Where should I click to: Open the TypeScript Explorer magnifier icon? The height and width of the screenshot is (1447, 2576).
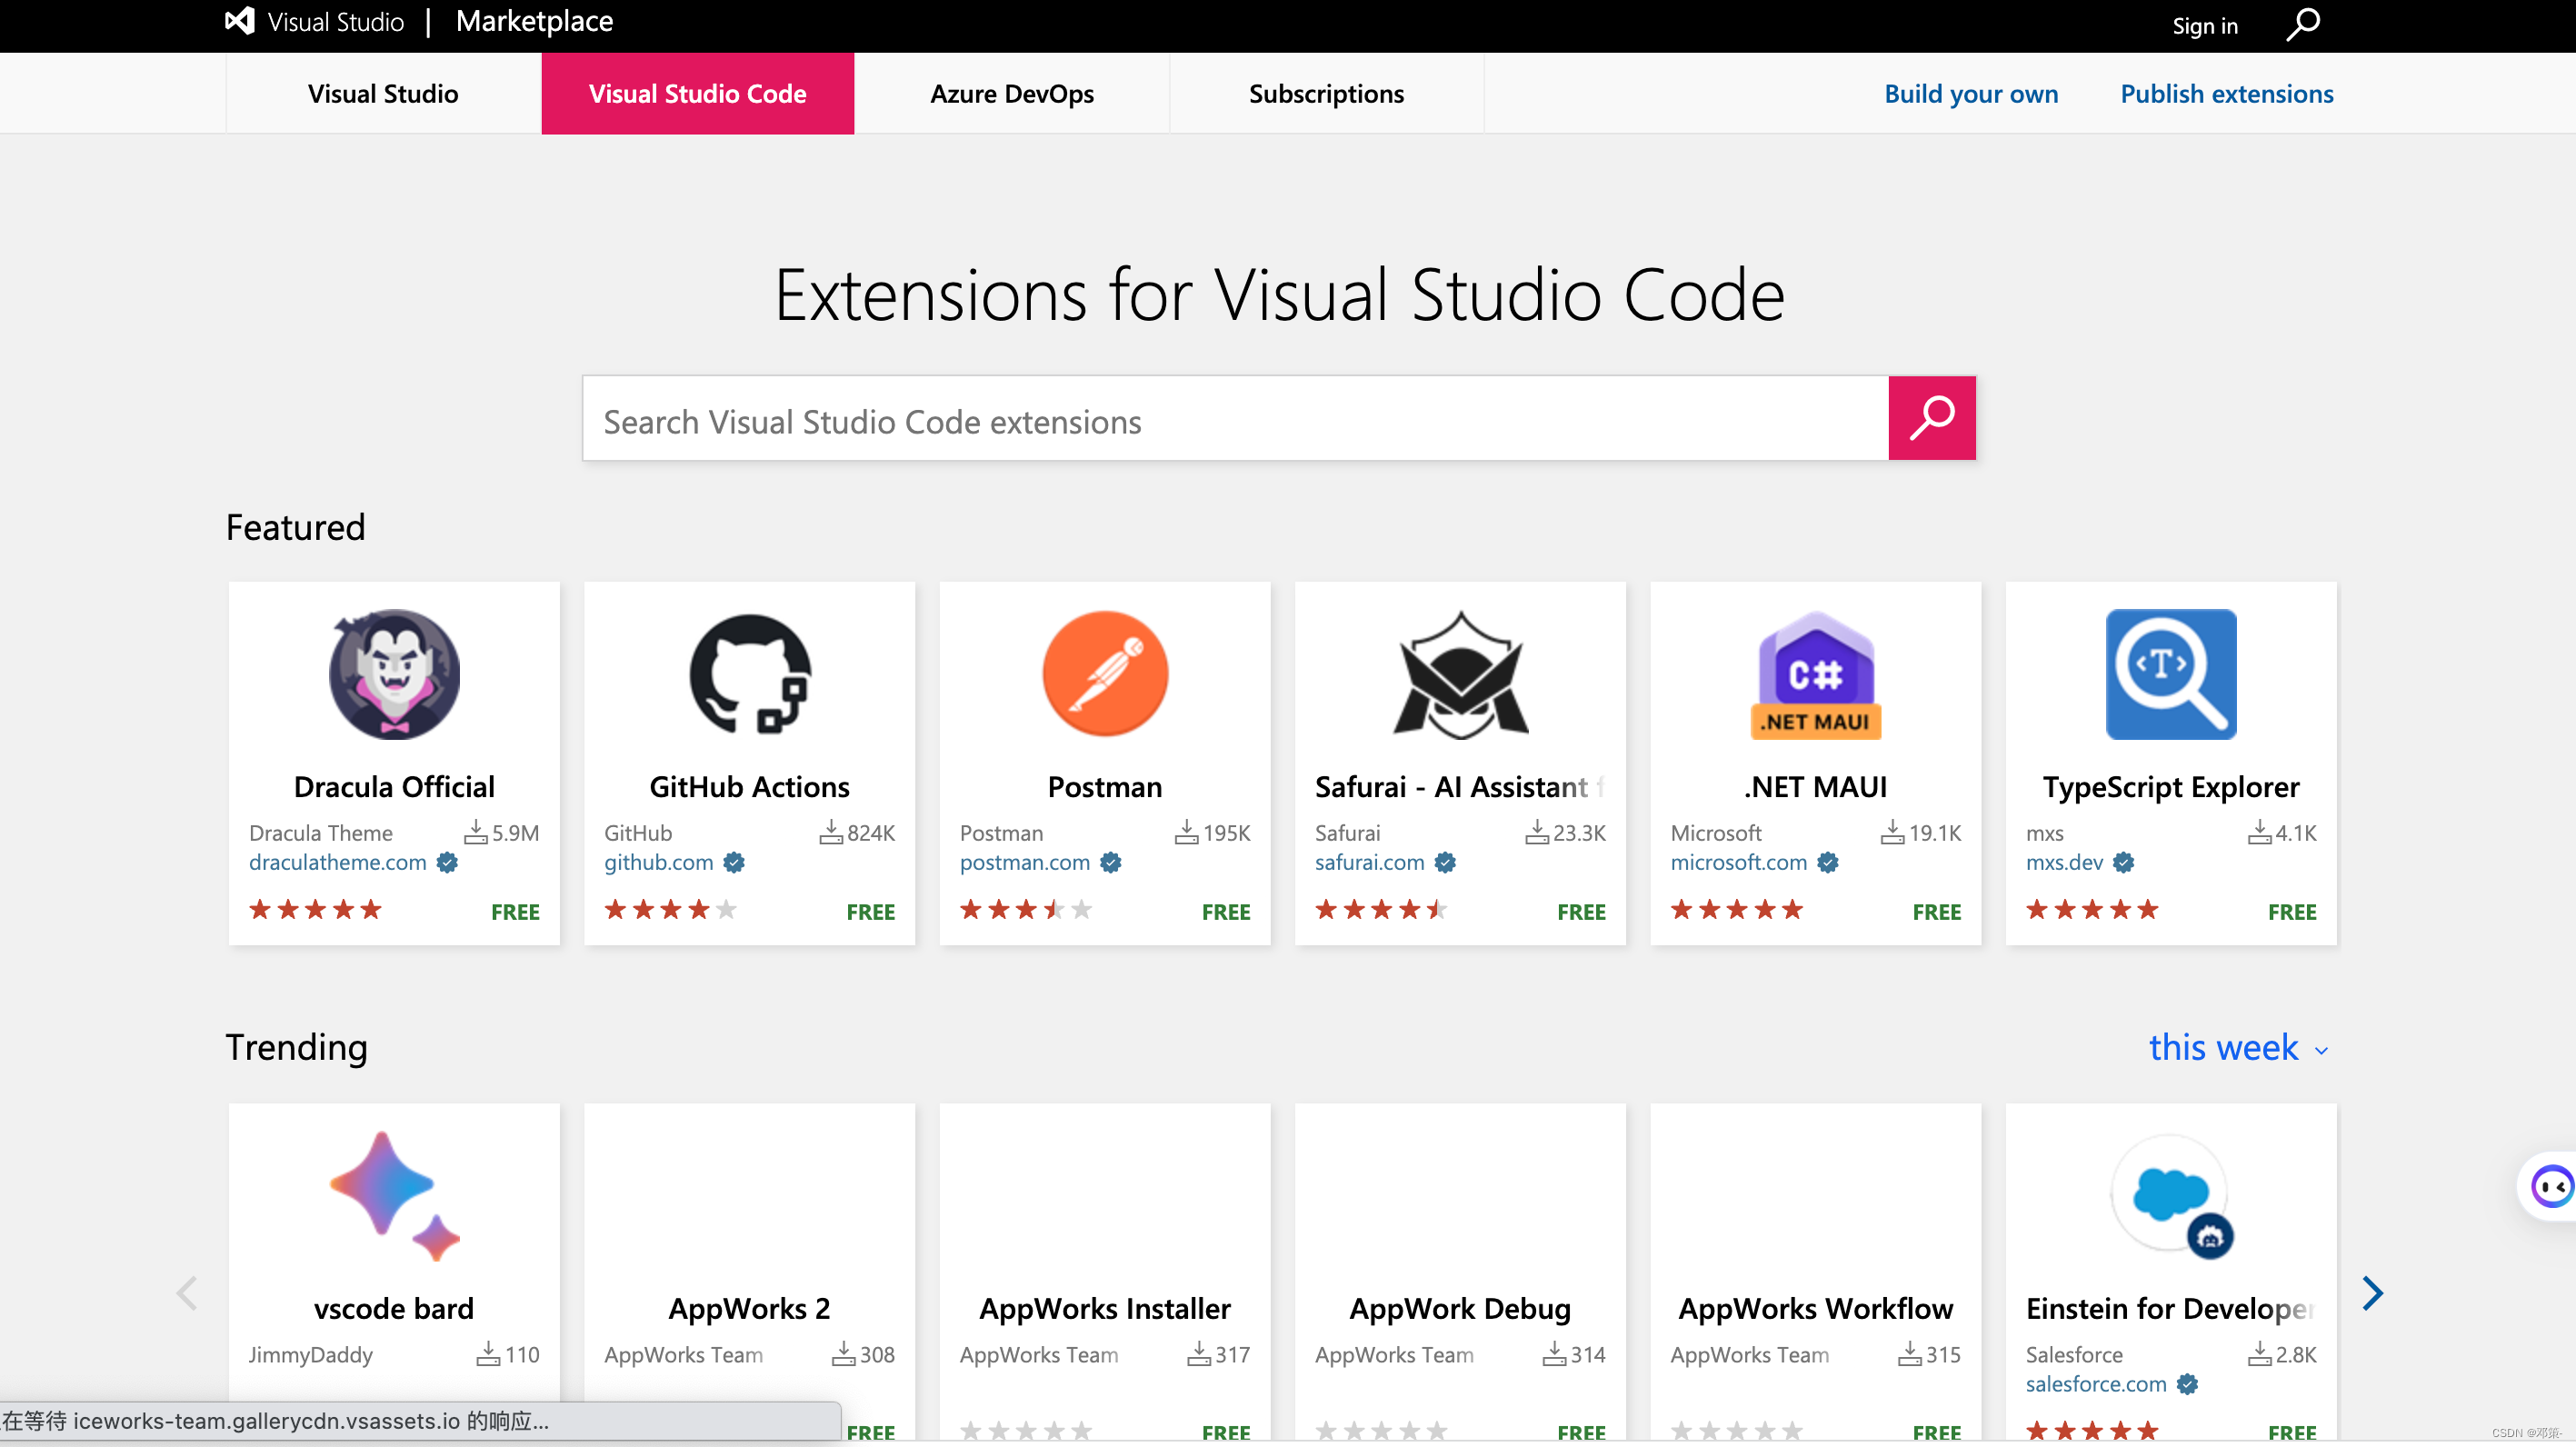(x=2171, y=674)
